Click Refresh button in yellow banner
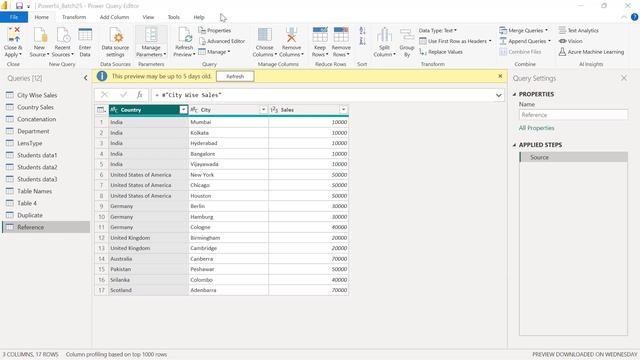The height and width of the screenshot is (360, 640). [x=235, y=76]
